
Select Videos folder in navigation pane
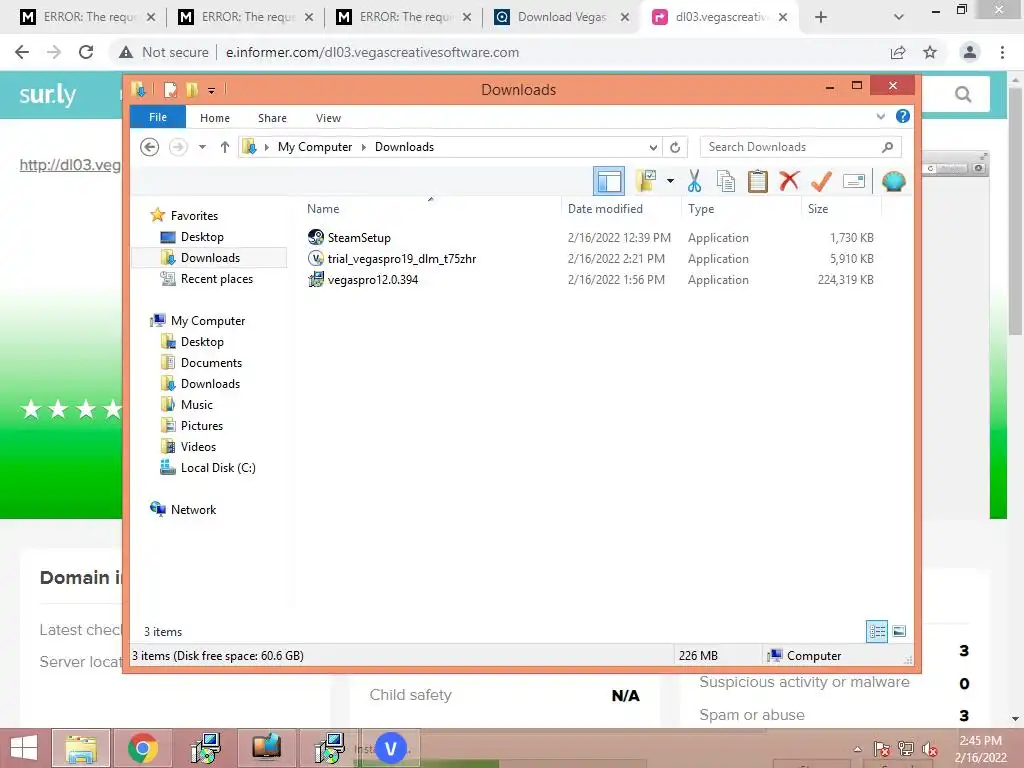[198, 447]
